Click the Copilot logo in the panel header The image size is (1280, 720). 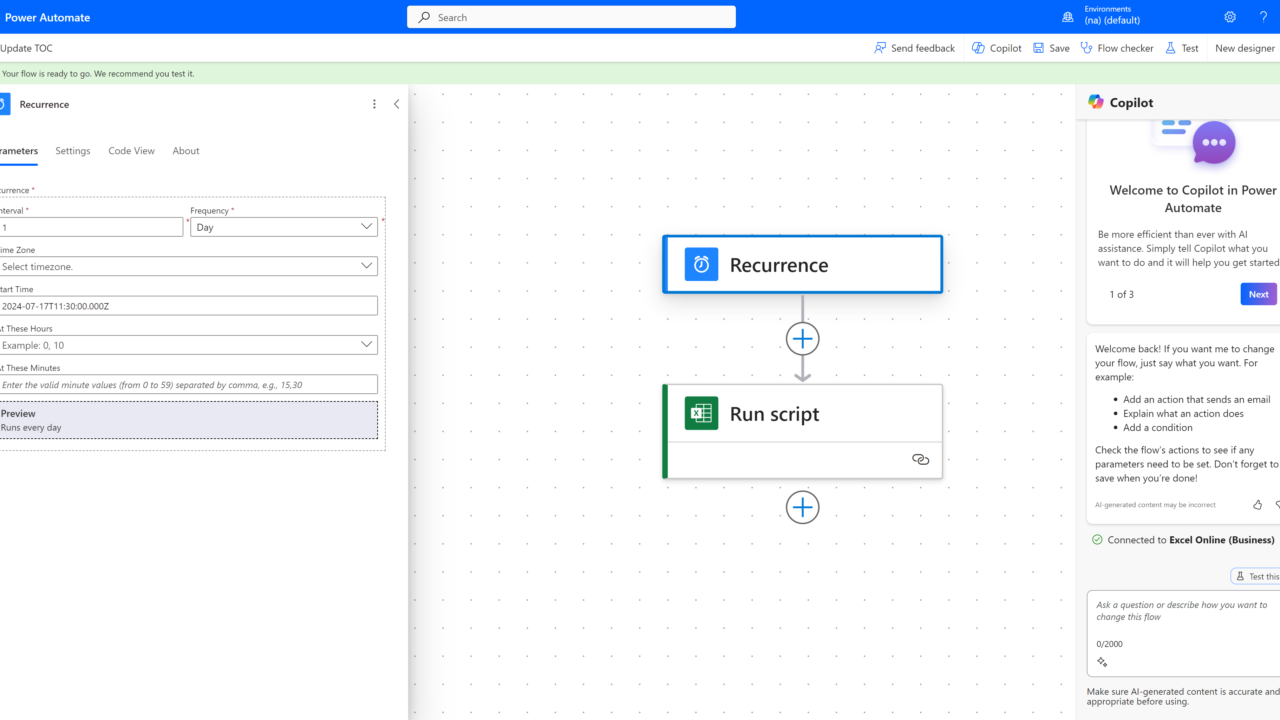click(x=1096, y=102)
